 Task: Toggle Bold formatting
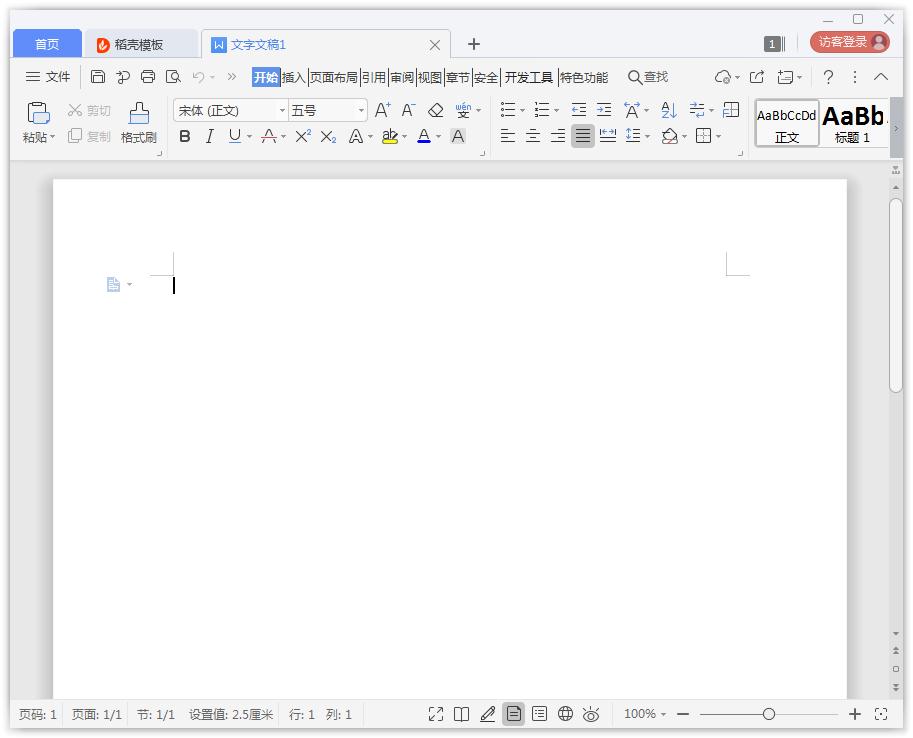click(x=184, y=136)
